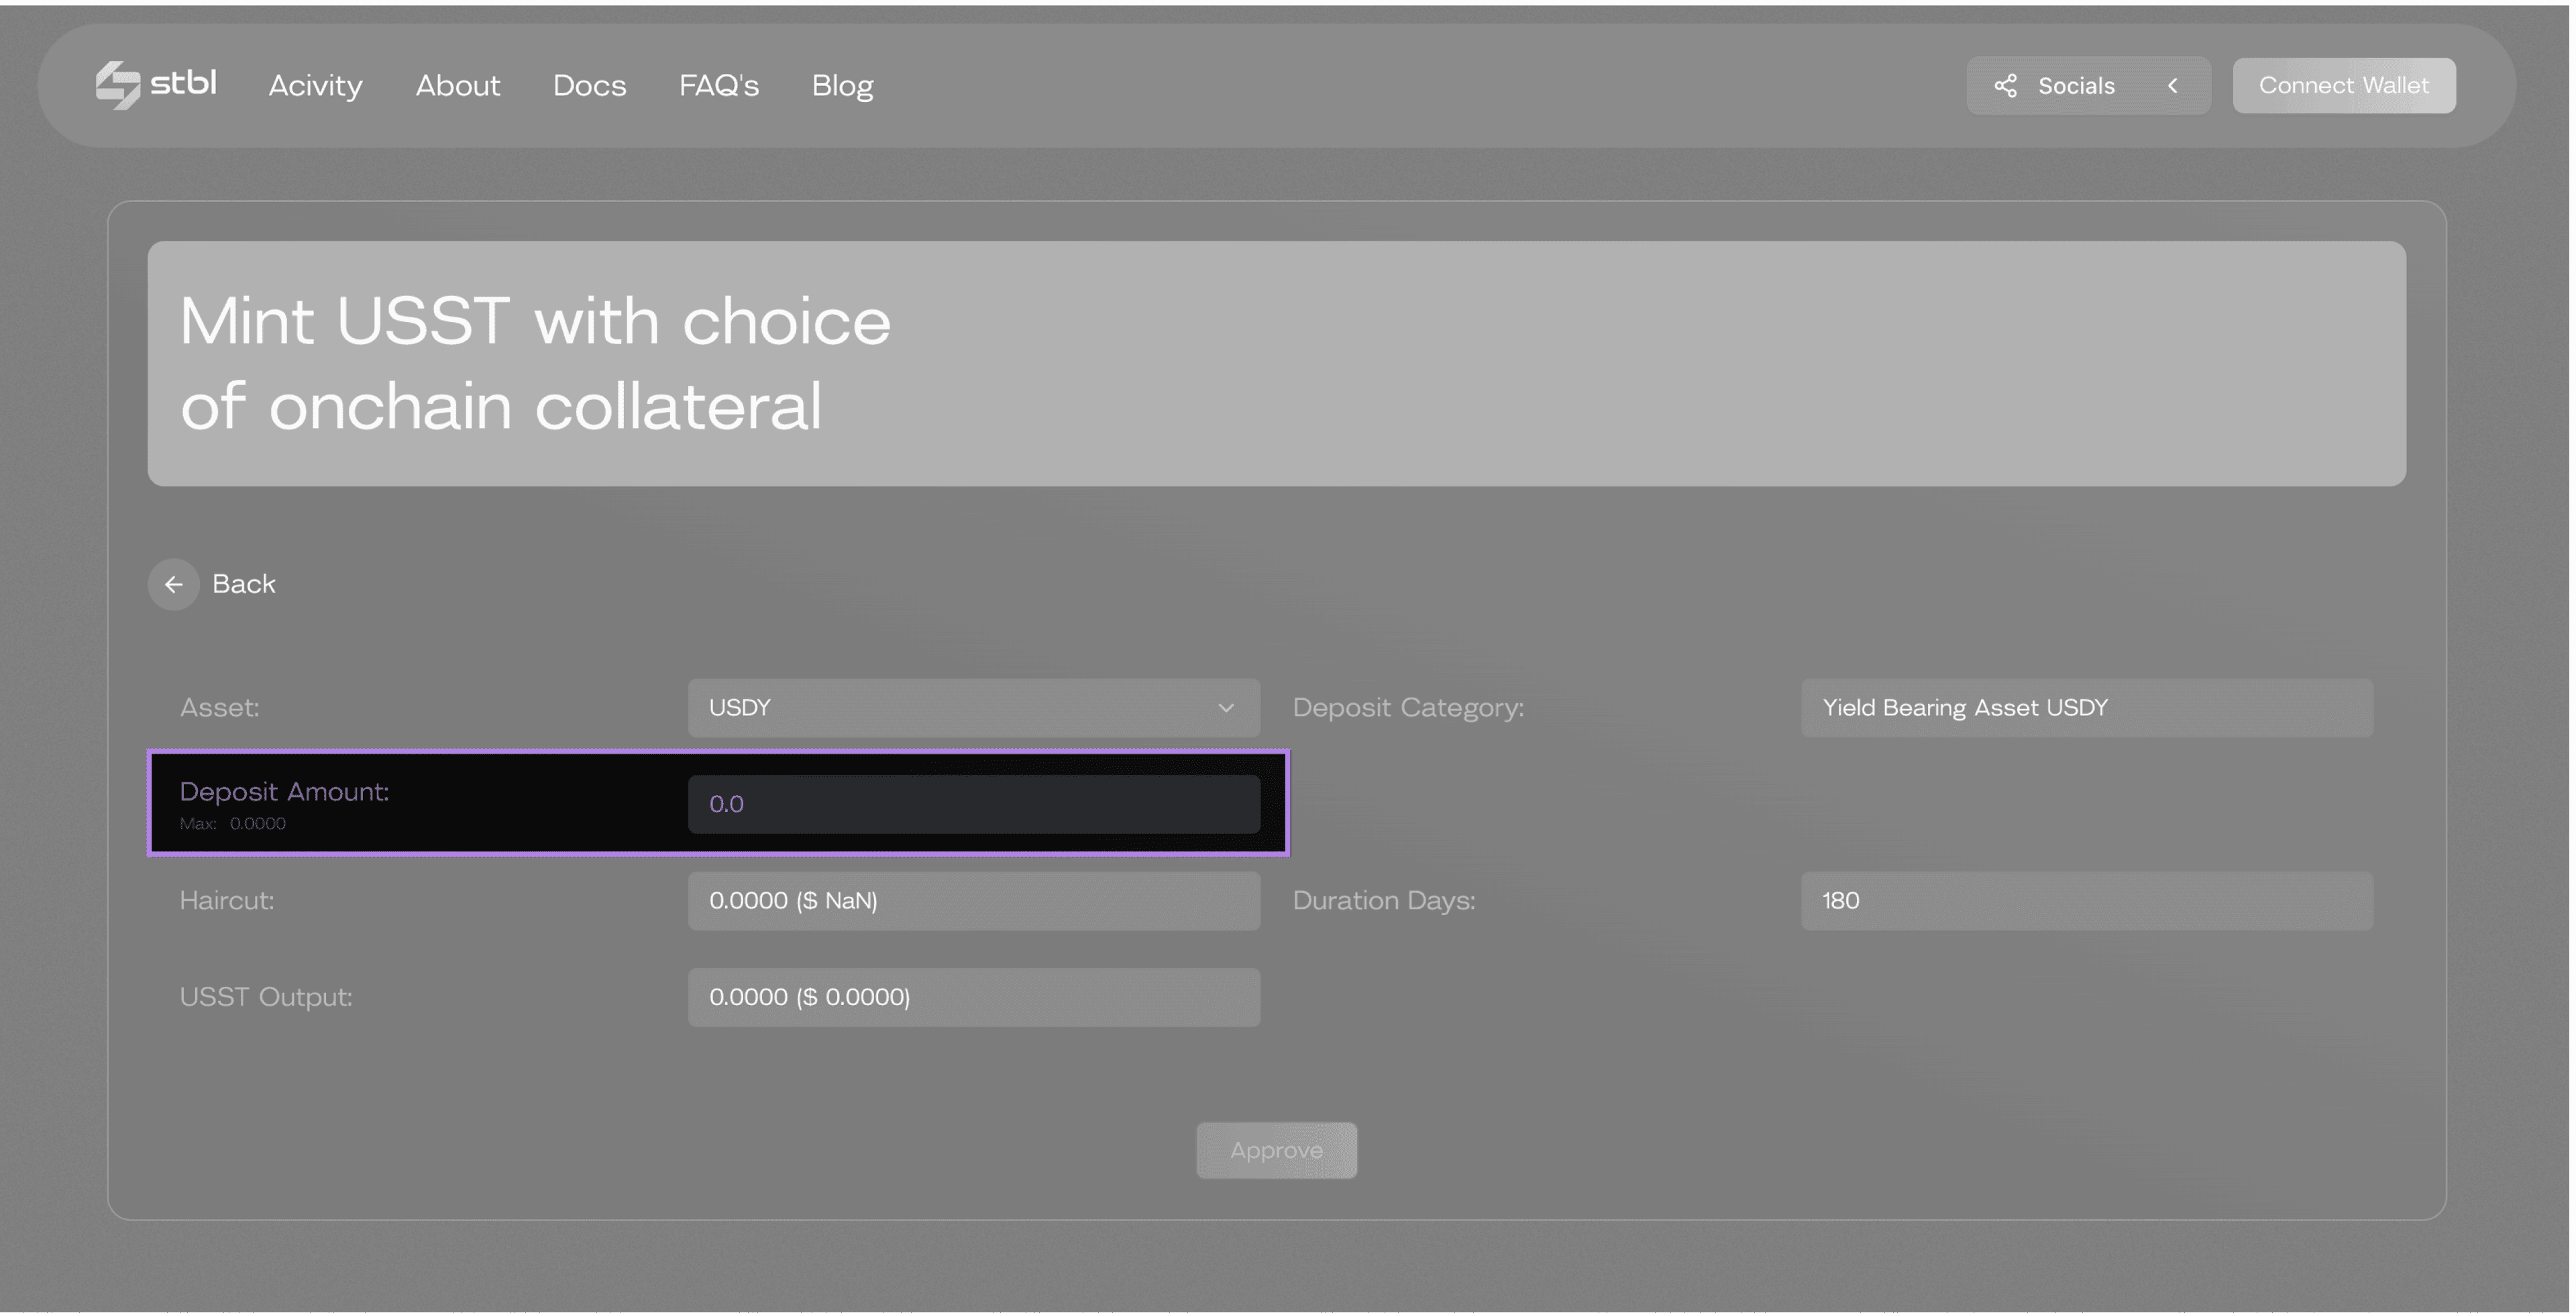Click the Max 0.0000 deposit label
Screen dimensions: 2576x1313
(x=233, y=824)
